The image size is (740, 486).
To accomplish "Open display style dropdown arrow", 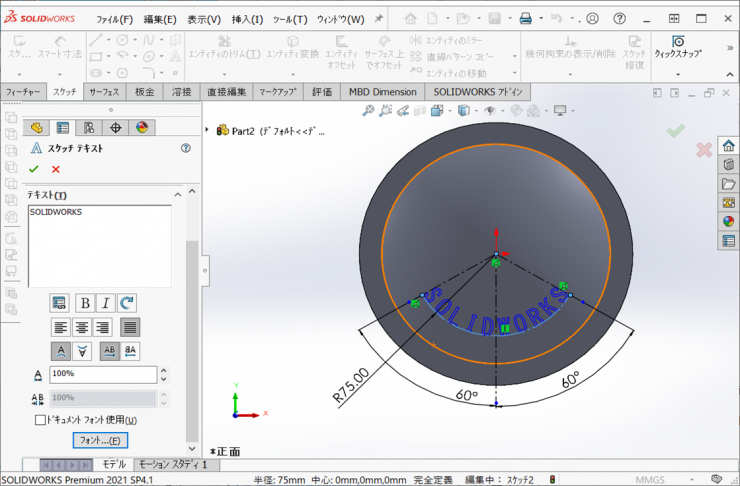I will coord(476,111).
